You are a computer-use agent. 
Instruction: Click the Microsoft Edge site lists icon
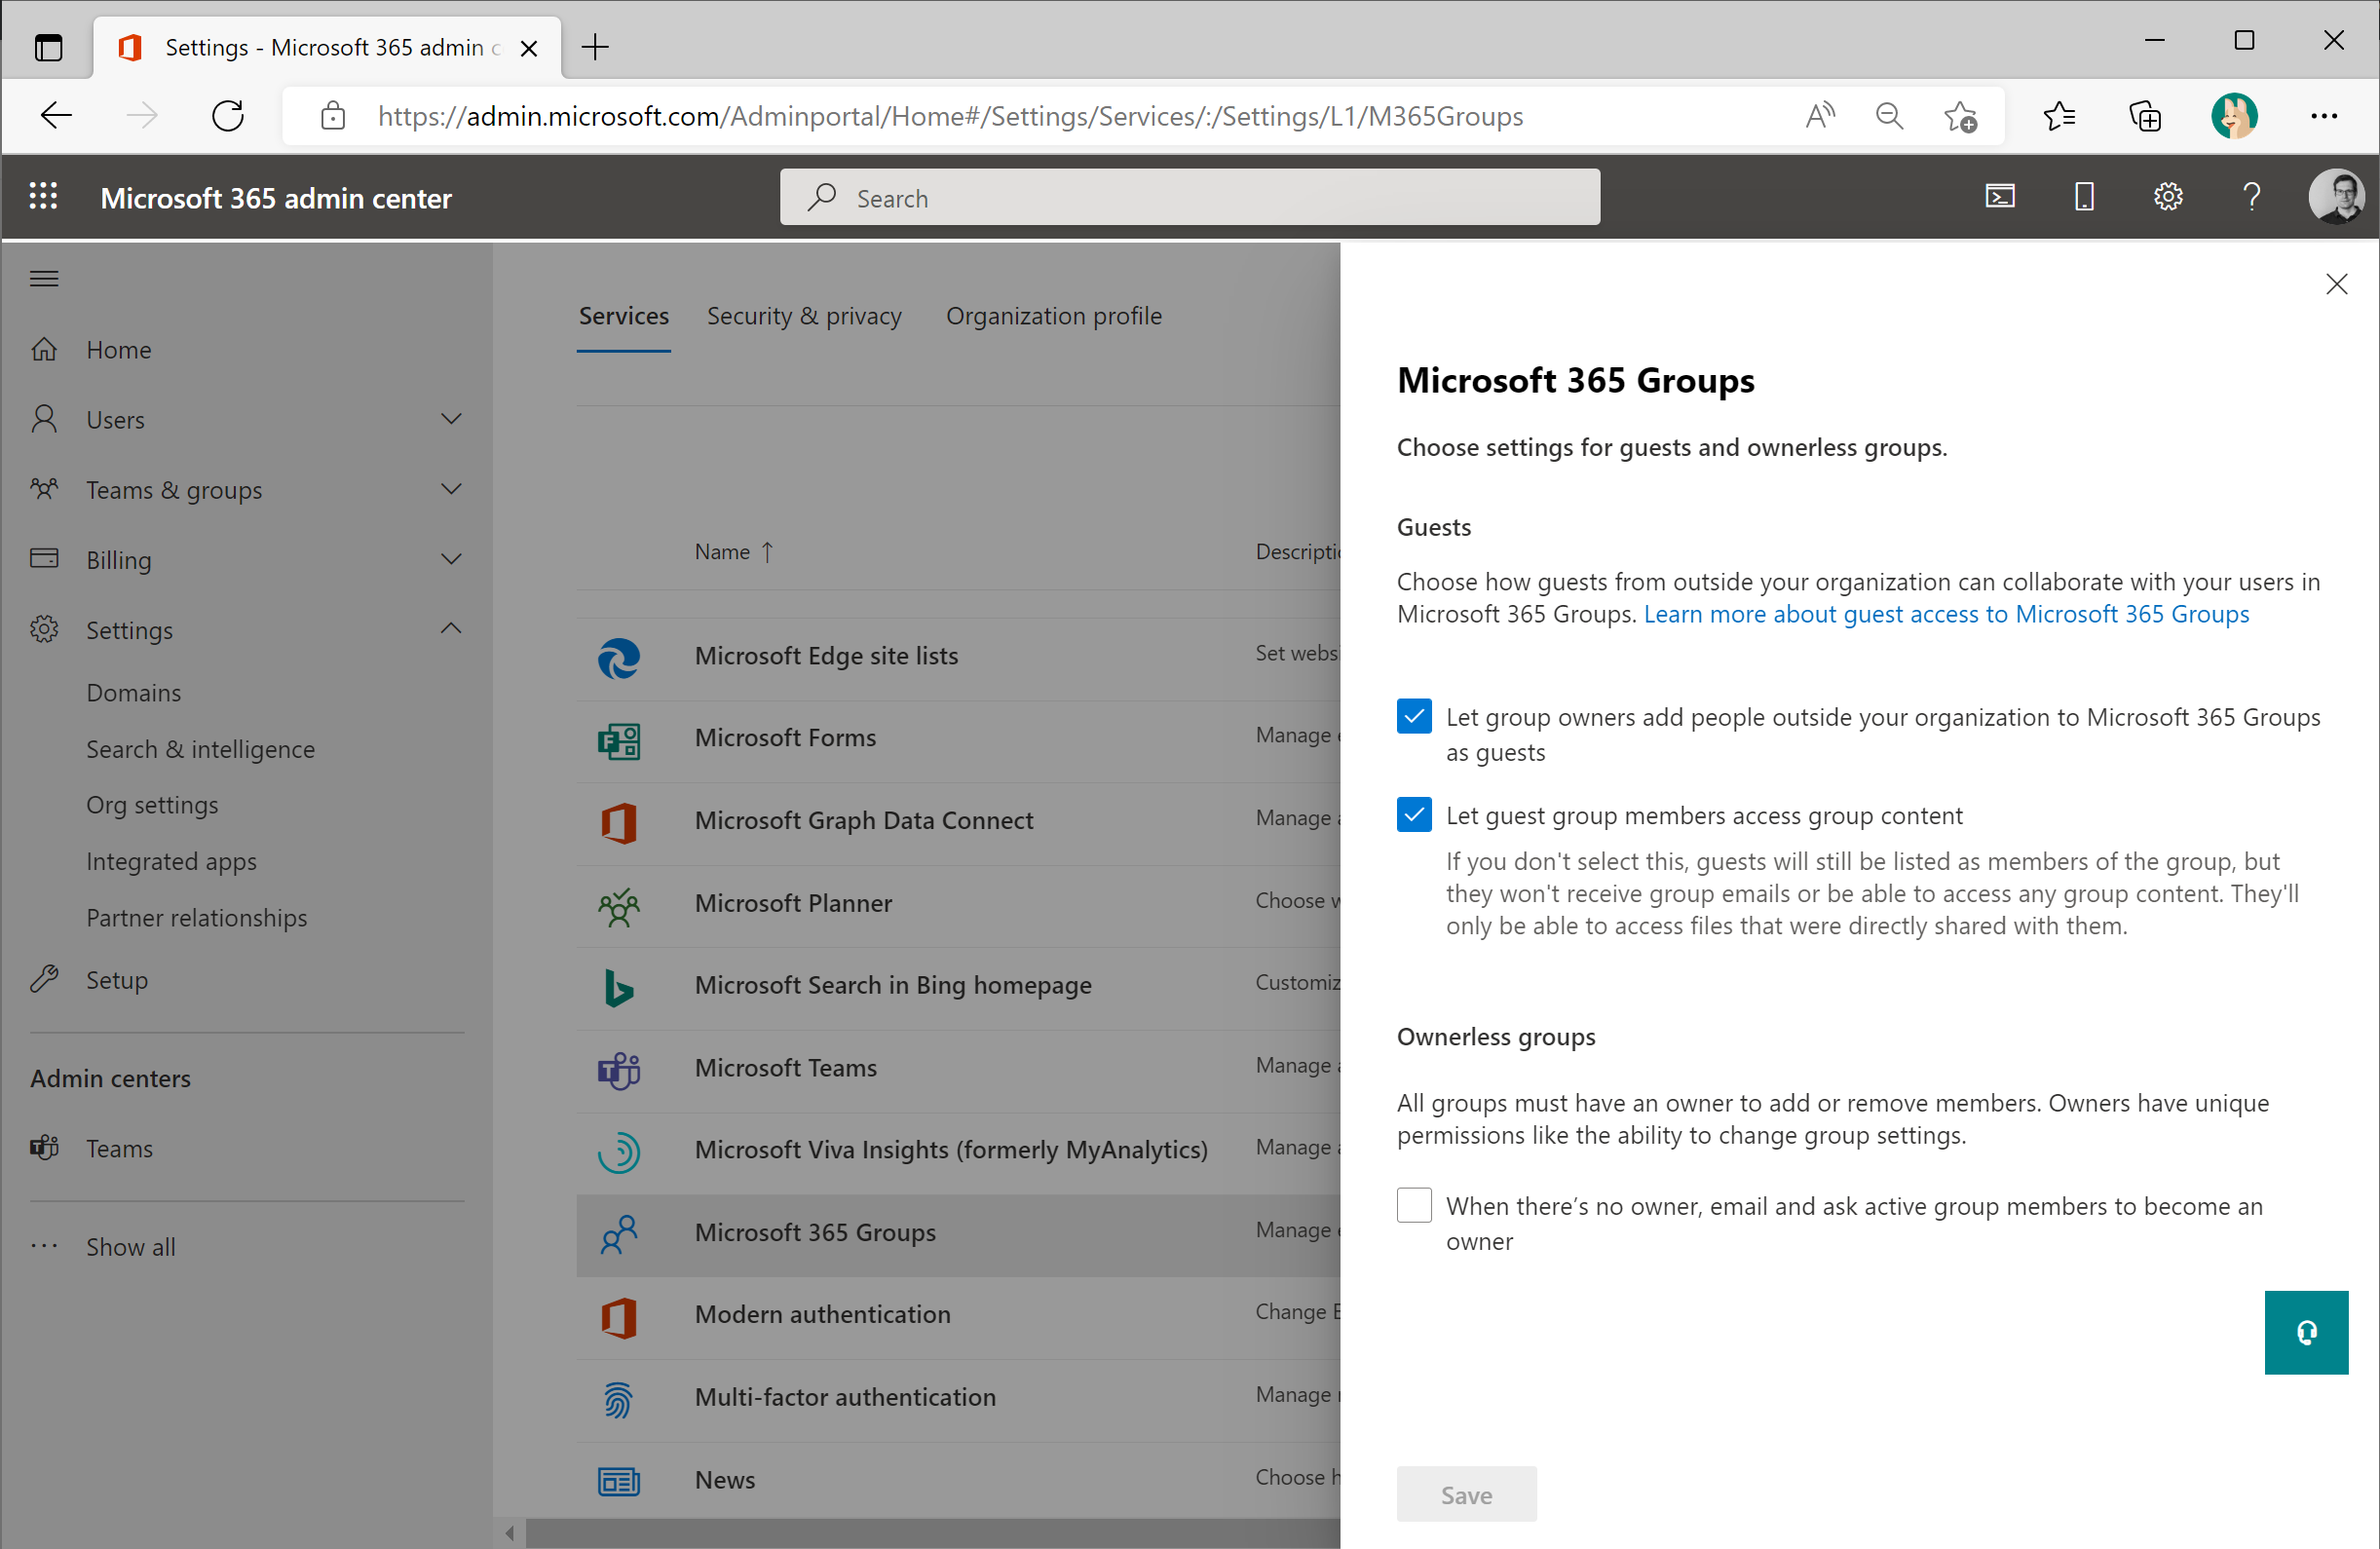[x=619, y=657]
